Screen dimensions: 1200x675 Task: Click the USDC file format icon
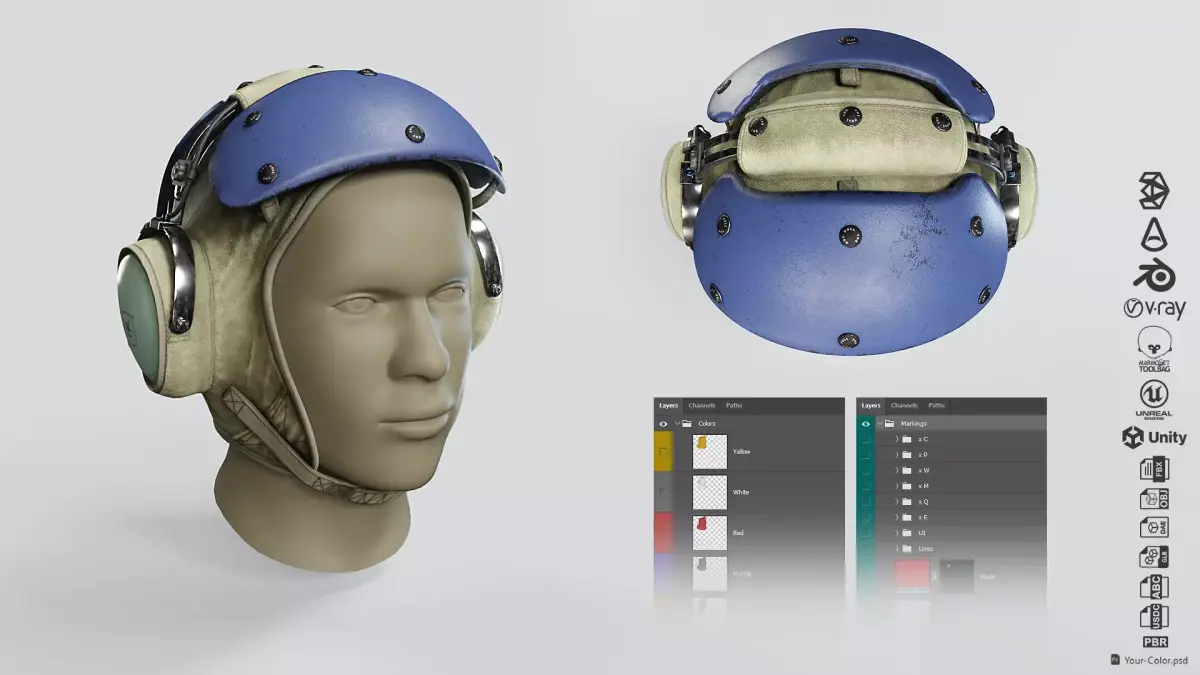pyautogui.click(x=1154, y=617)
